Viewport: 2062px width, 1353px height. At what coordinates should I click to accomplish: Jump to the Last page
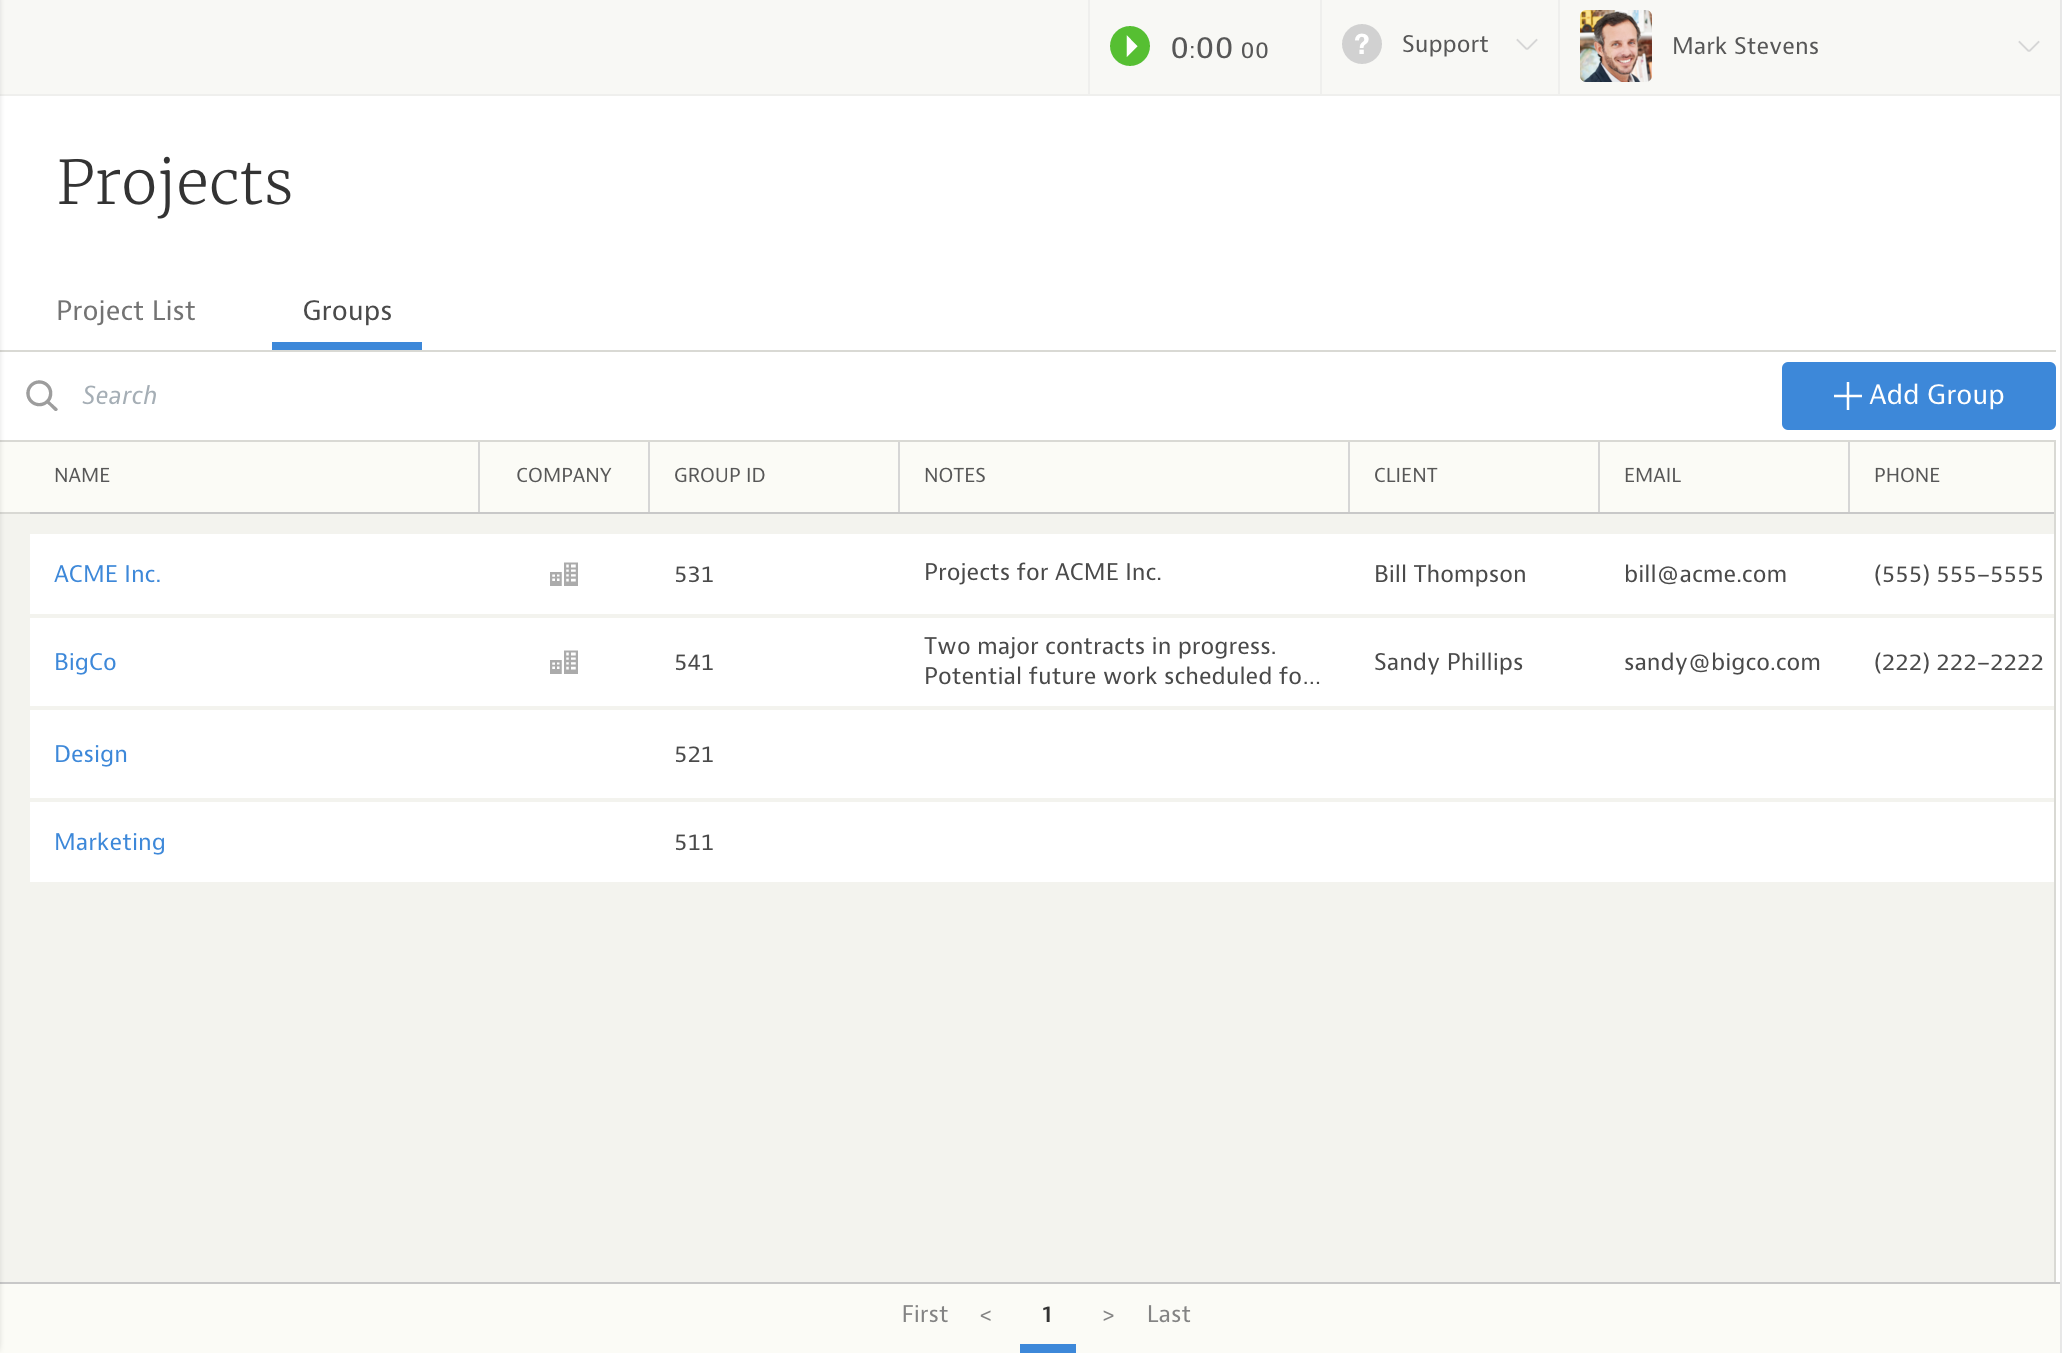click(1168, 1314)
